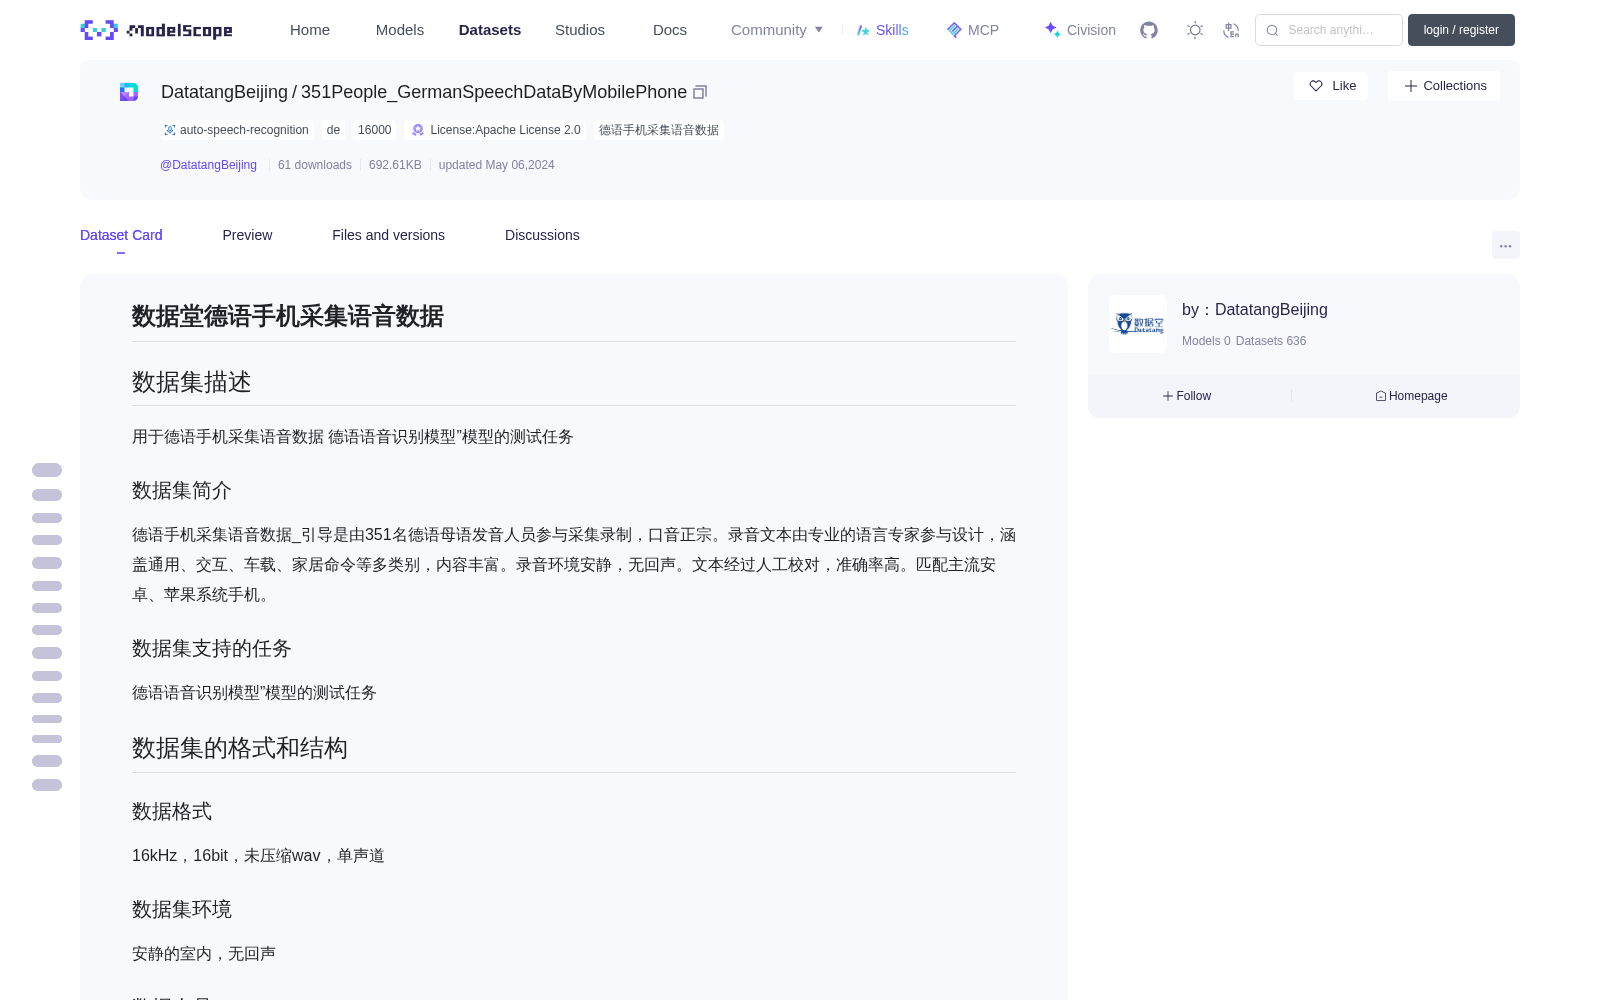
Task: Open the Docs nav item
Action: [x=670, y=30]
